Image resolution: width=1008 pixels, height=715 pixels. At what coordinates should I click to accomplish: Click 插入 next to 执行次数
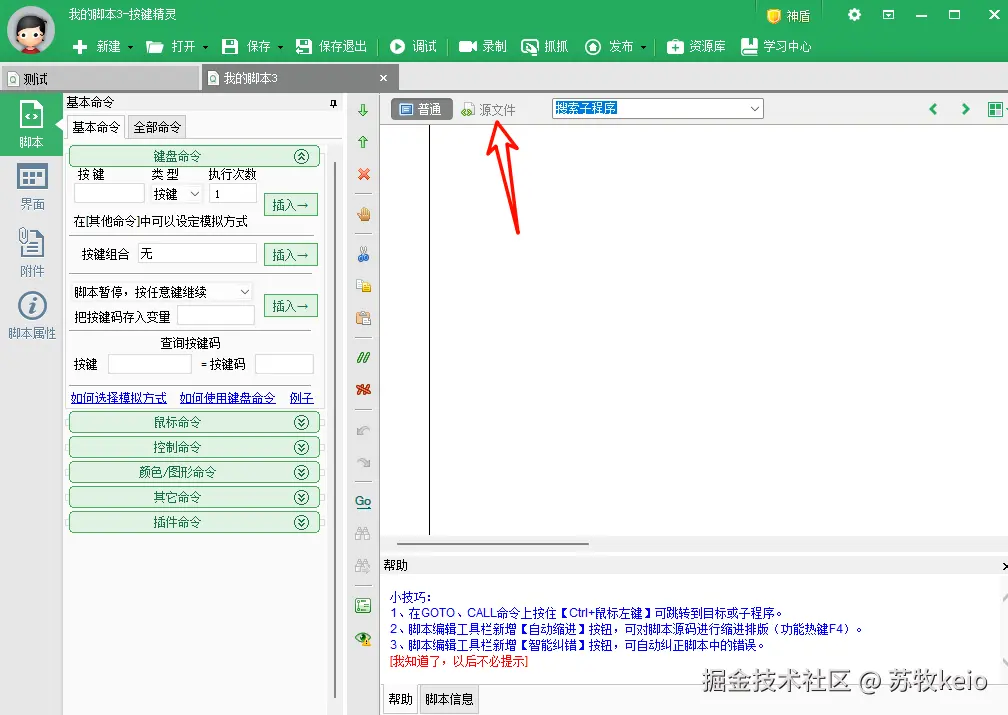pyautogui.click(x=291, y=205)
